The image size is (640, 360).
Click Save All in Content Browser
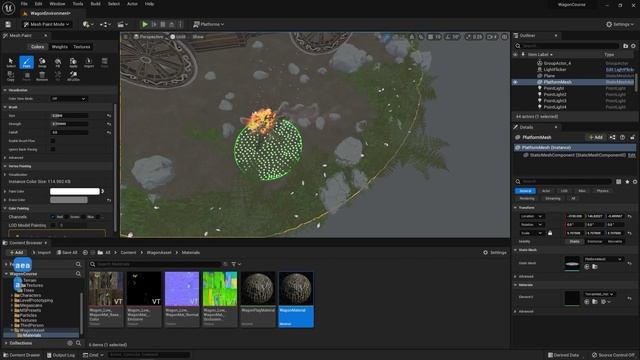tap(67, 253)
